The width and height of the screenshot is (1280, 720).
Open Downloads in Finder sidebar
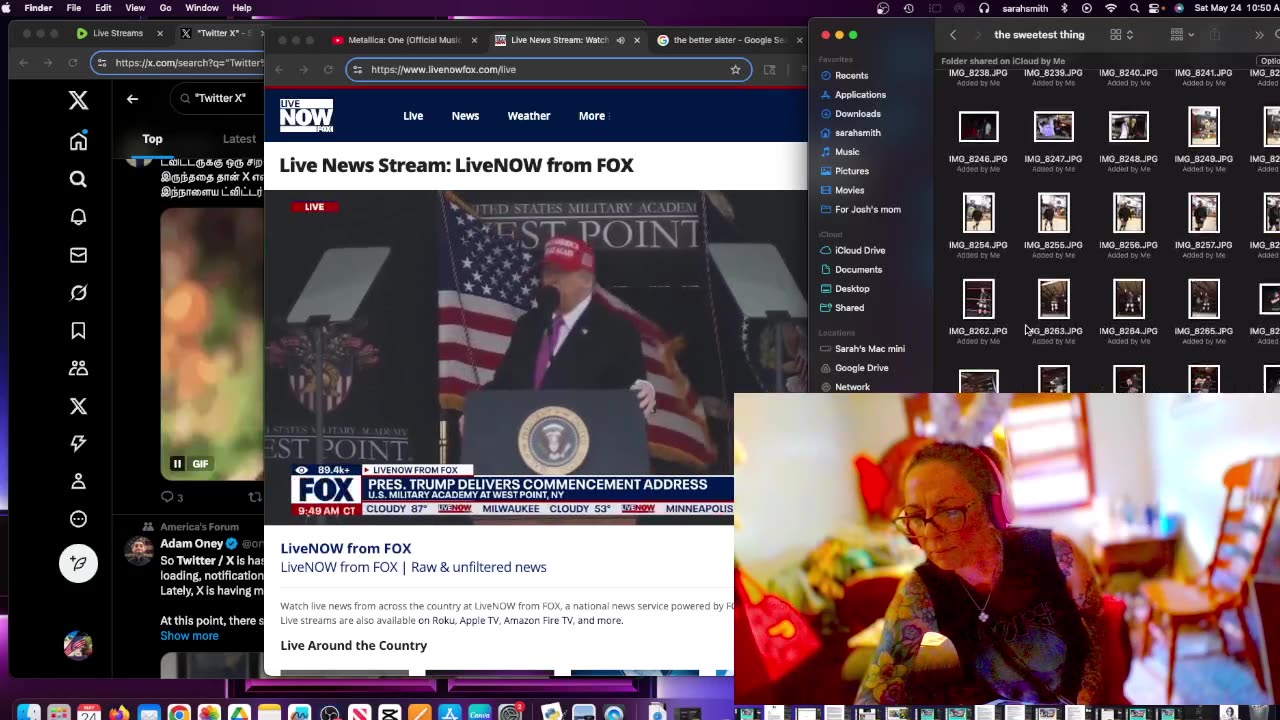[858, 113]
